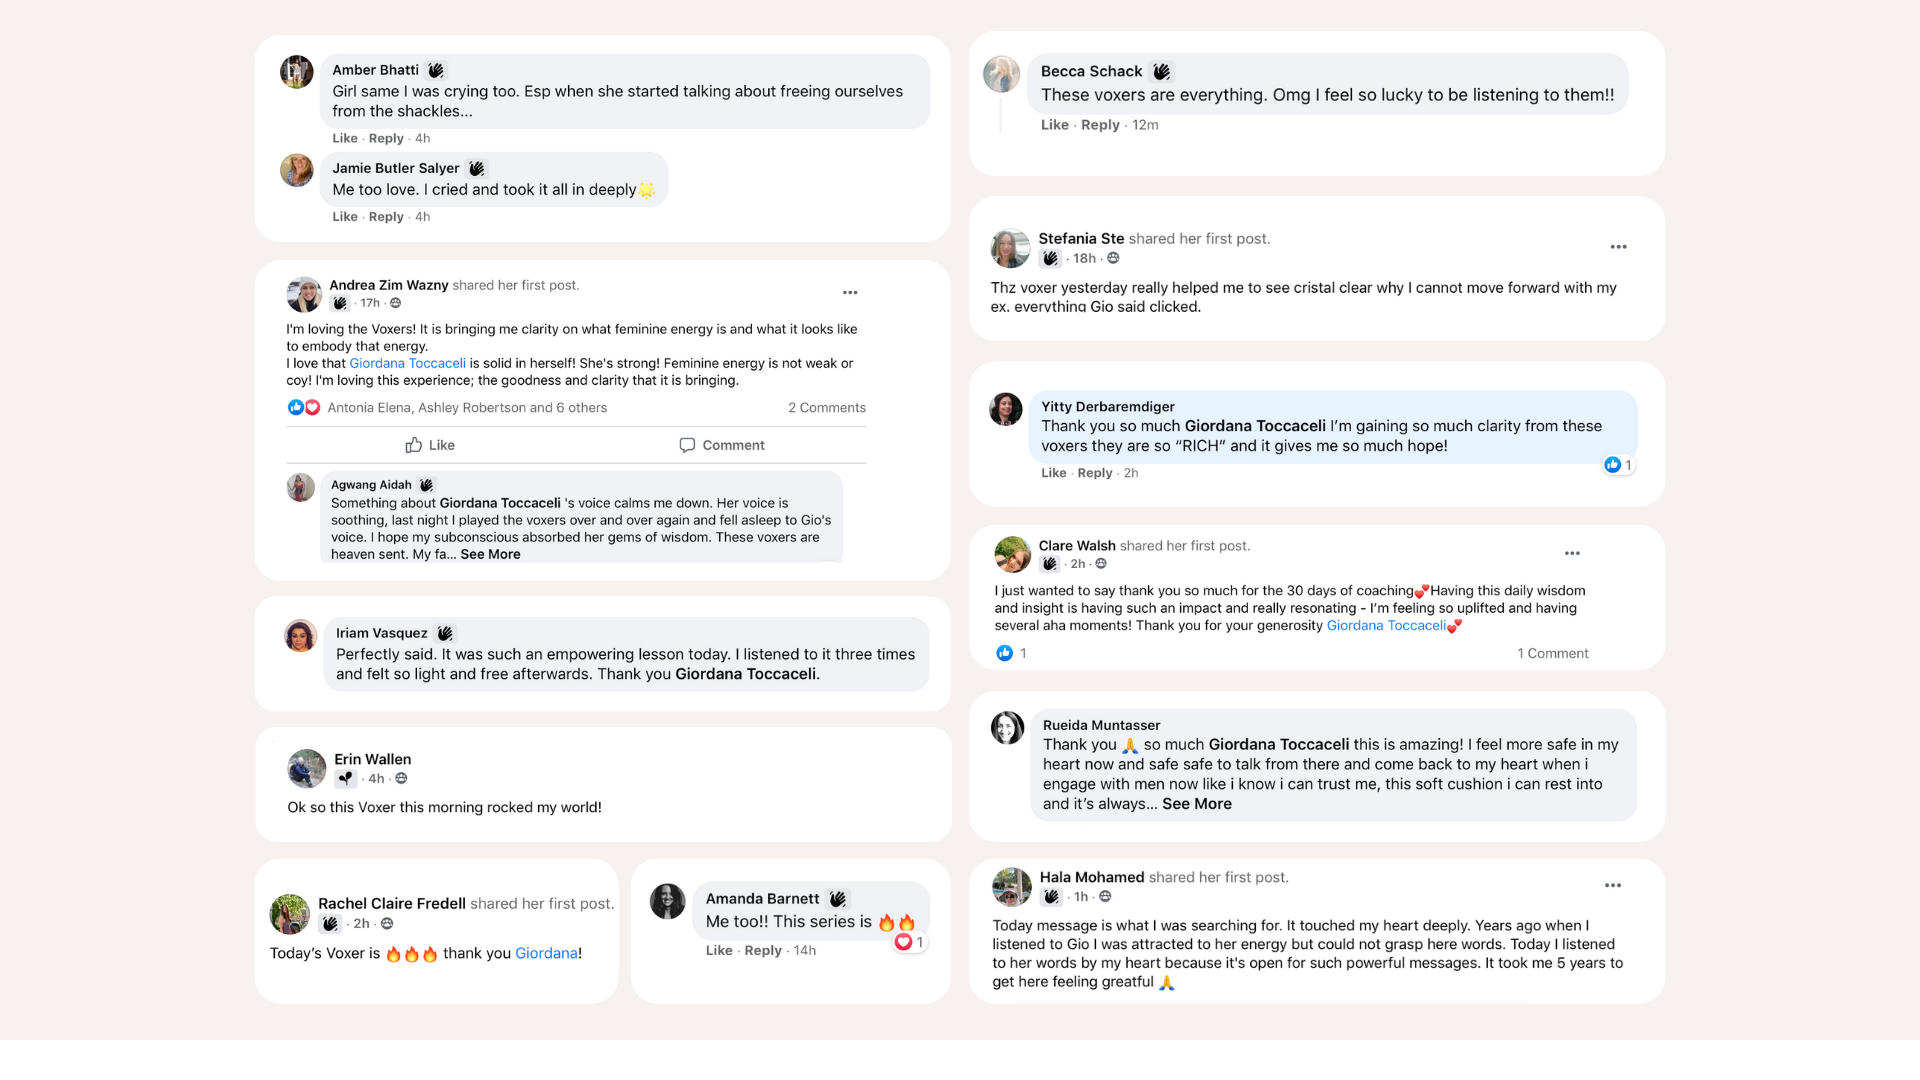View the 2 Comments on Andrea's post
Image resolution: width=1920 pixels, height=1080 pixels.
(826, 407)
